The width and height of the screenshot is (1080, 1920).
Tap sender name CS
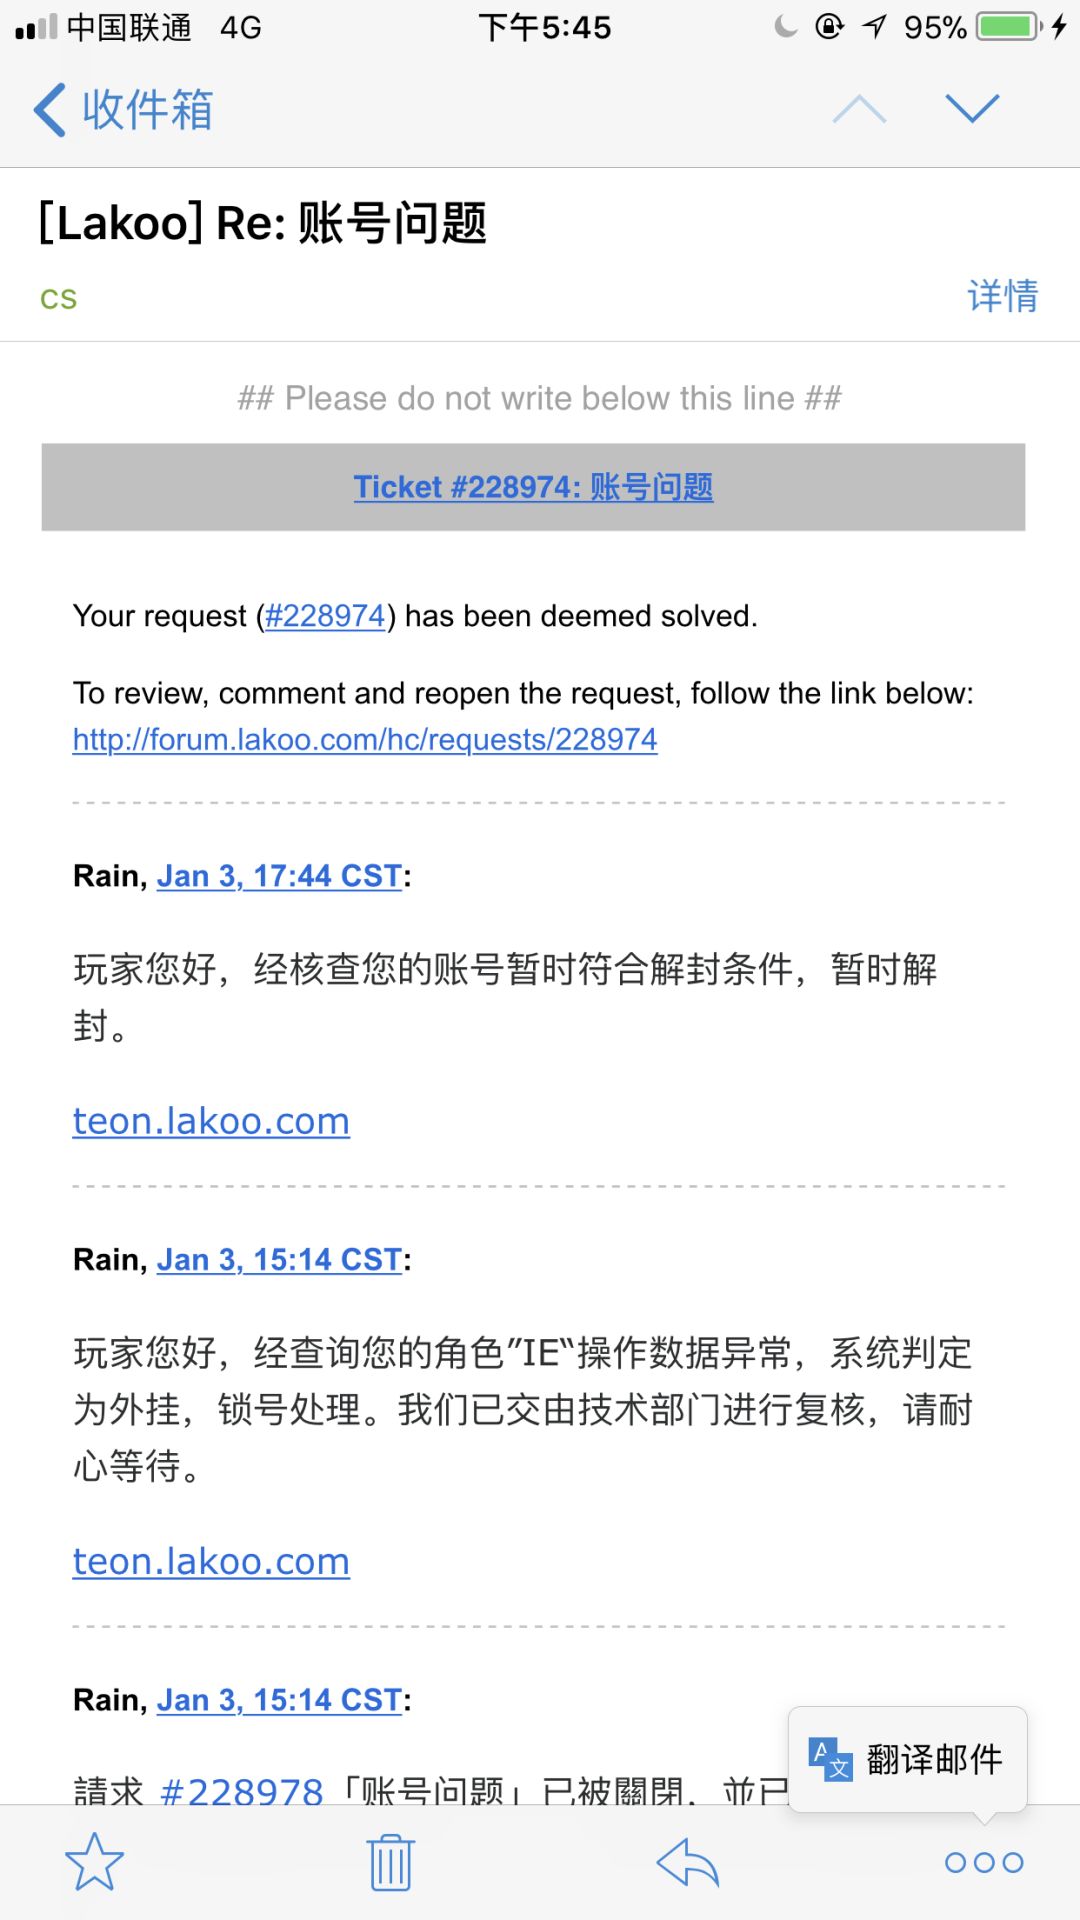[58, 298]
